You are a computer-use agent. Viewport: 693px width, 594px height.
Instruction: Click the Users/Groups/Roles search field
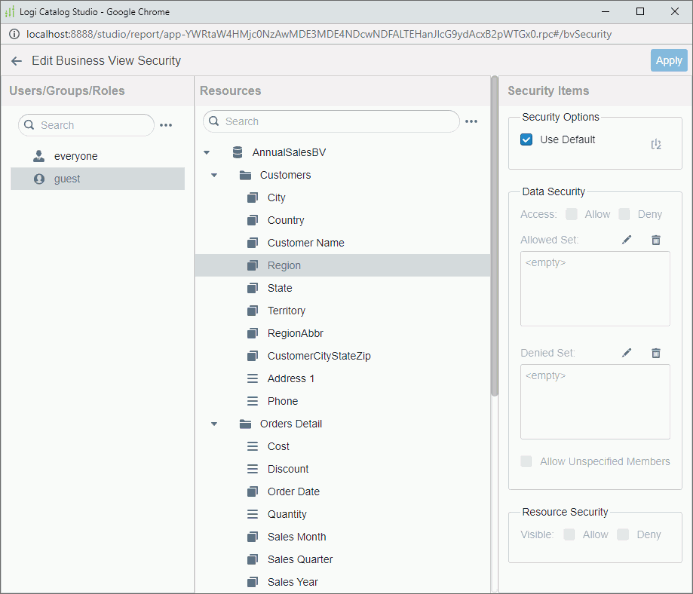(x=86, y=125)
